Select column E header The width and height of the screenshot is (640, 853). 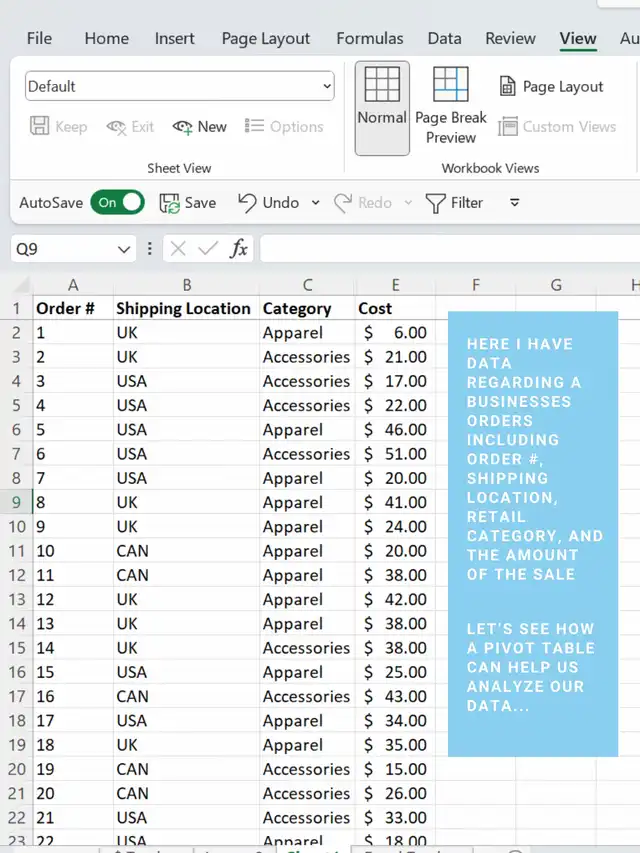click(395, 285)
